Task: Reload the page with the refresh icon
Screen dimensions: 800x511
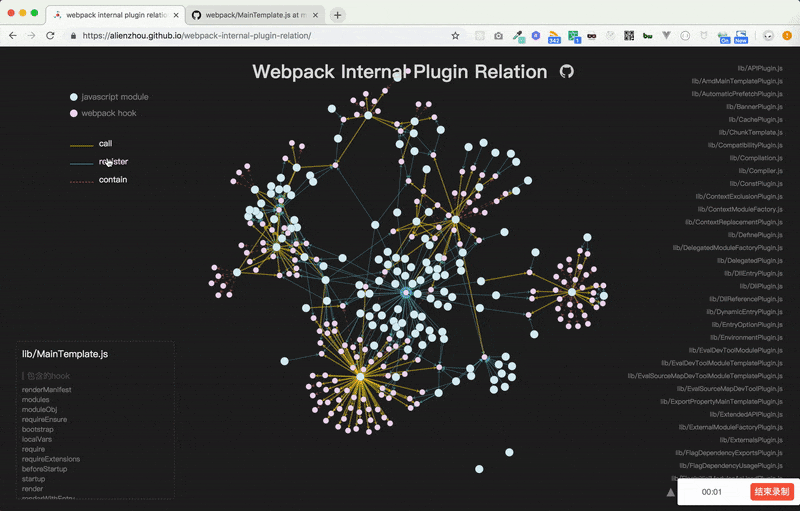Action: coord(50,36)
